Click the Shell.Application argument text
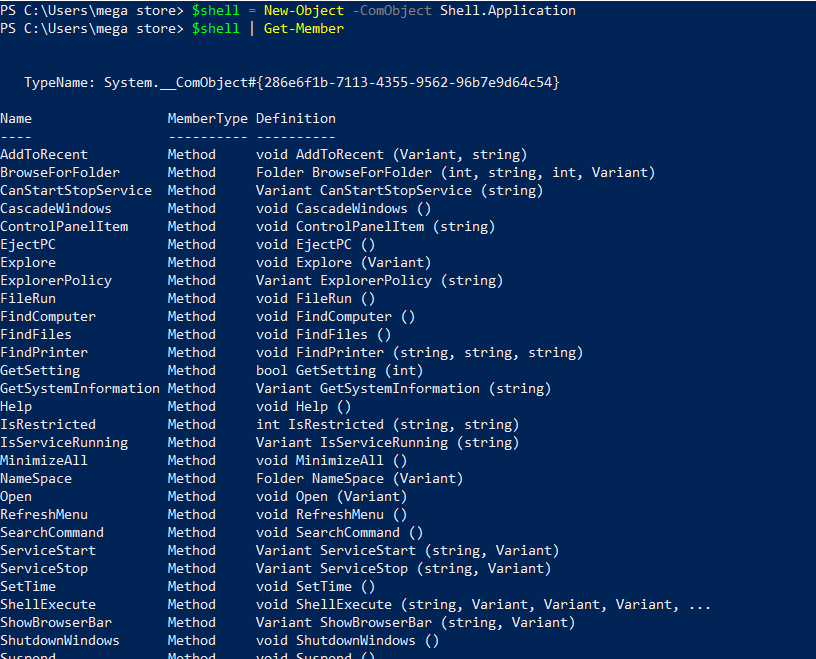Screen dimensions: 816x659 pyautogui.click(x=507, y=10)
